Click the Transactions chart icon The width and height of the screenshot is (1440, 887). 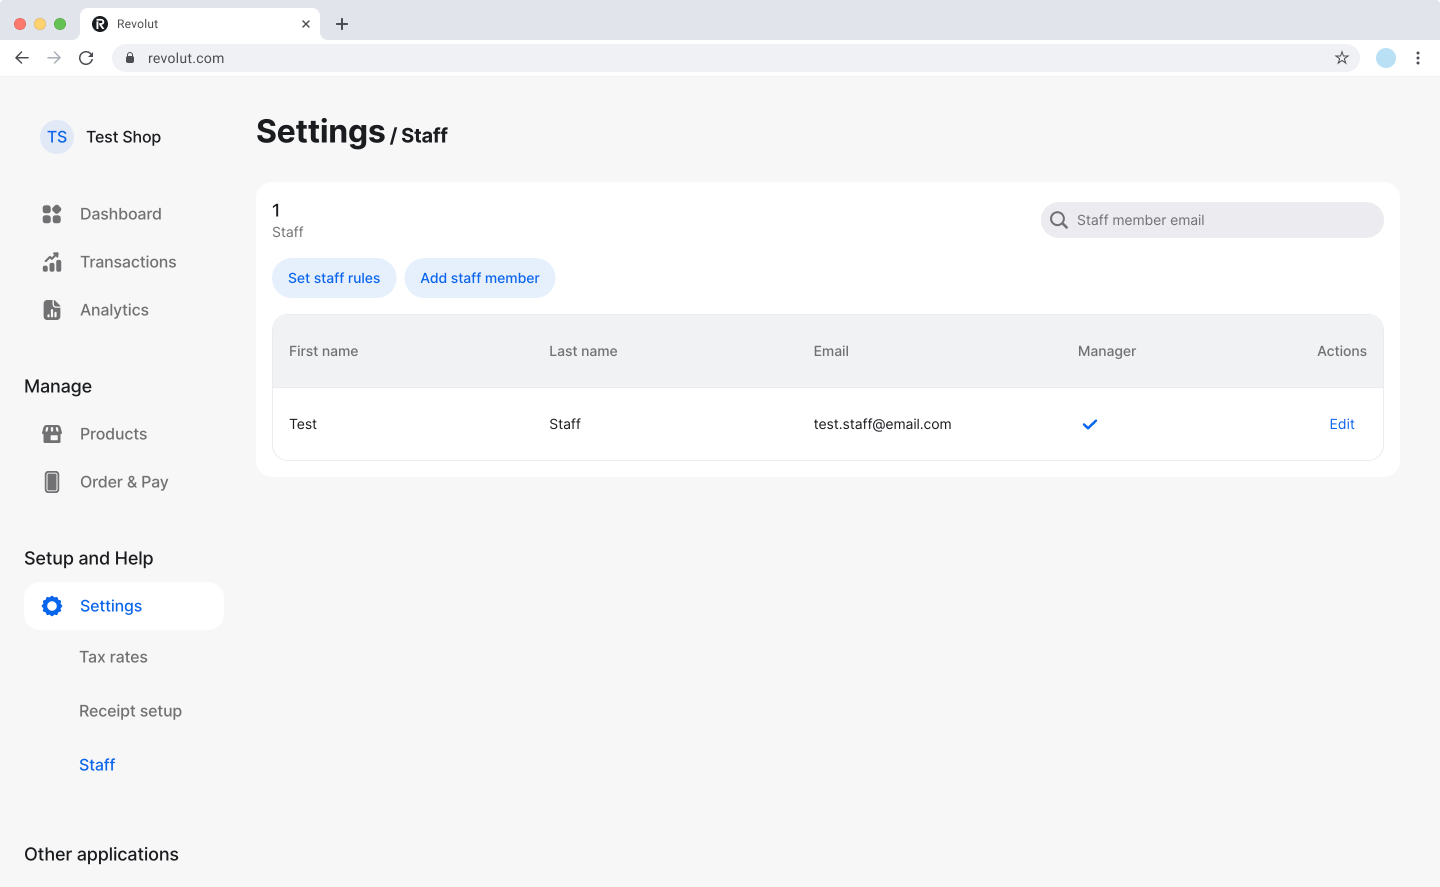[x=52, y=262]
